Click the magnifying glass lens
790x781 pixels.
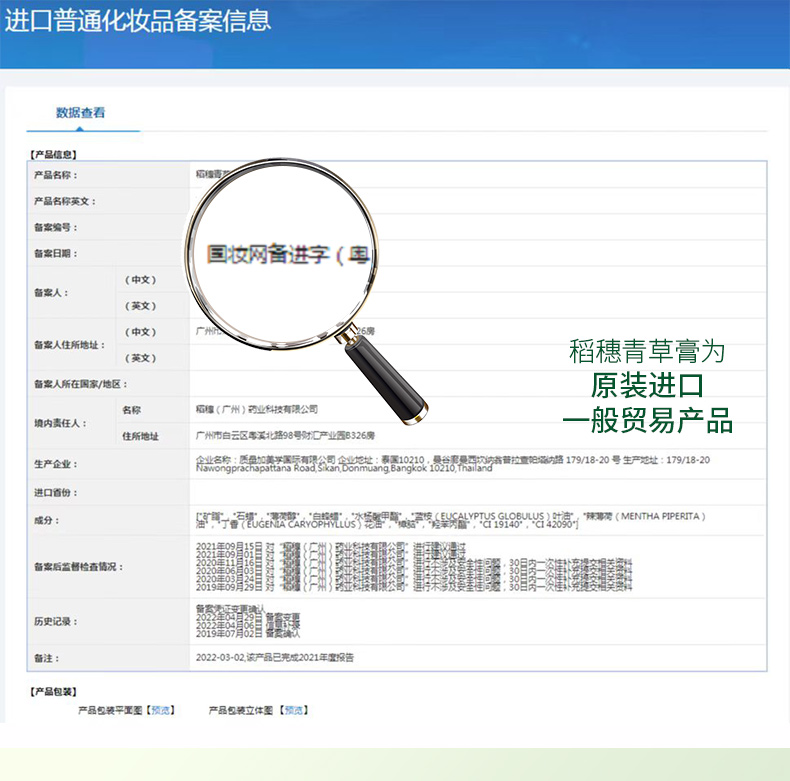tap(285, 252)
